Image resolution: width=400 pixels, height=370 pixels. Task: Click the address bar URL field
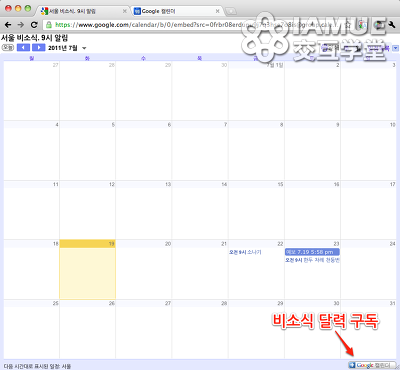coord(197,24)
